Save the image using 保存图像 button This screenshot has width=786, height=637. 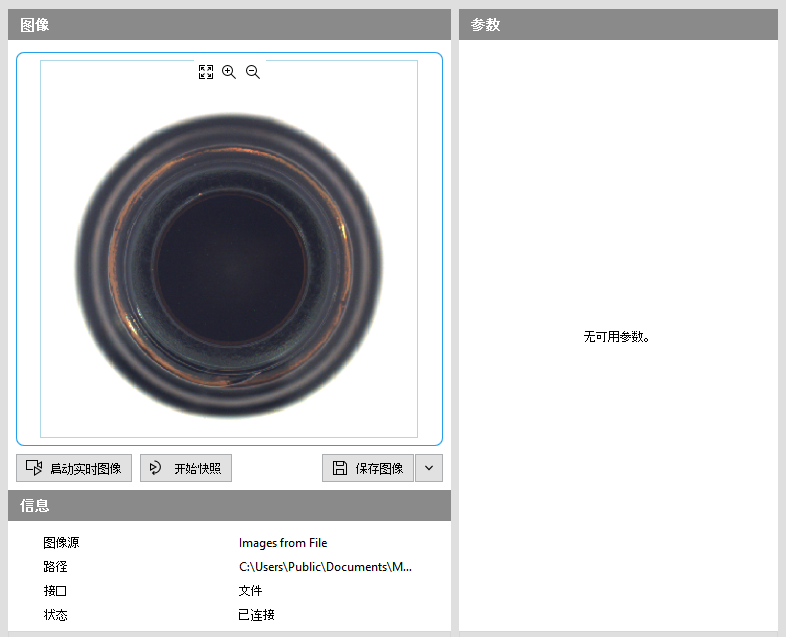click(x=367, y=468)
